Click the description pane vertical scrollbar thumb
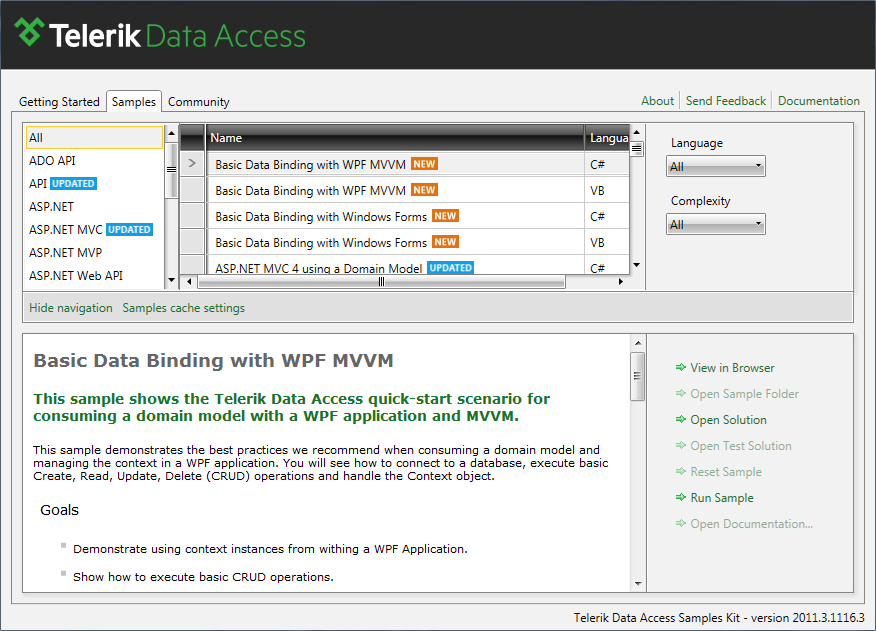The image size is (876, 631). (637, 376)
